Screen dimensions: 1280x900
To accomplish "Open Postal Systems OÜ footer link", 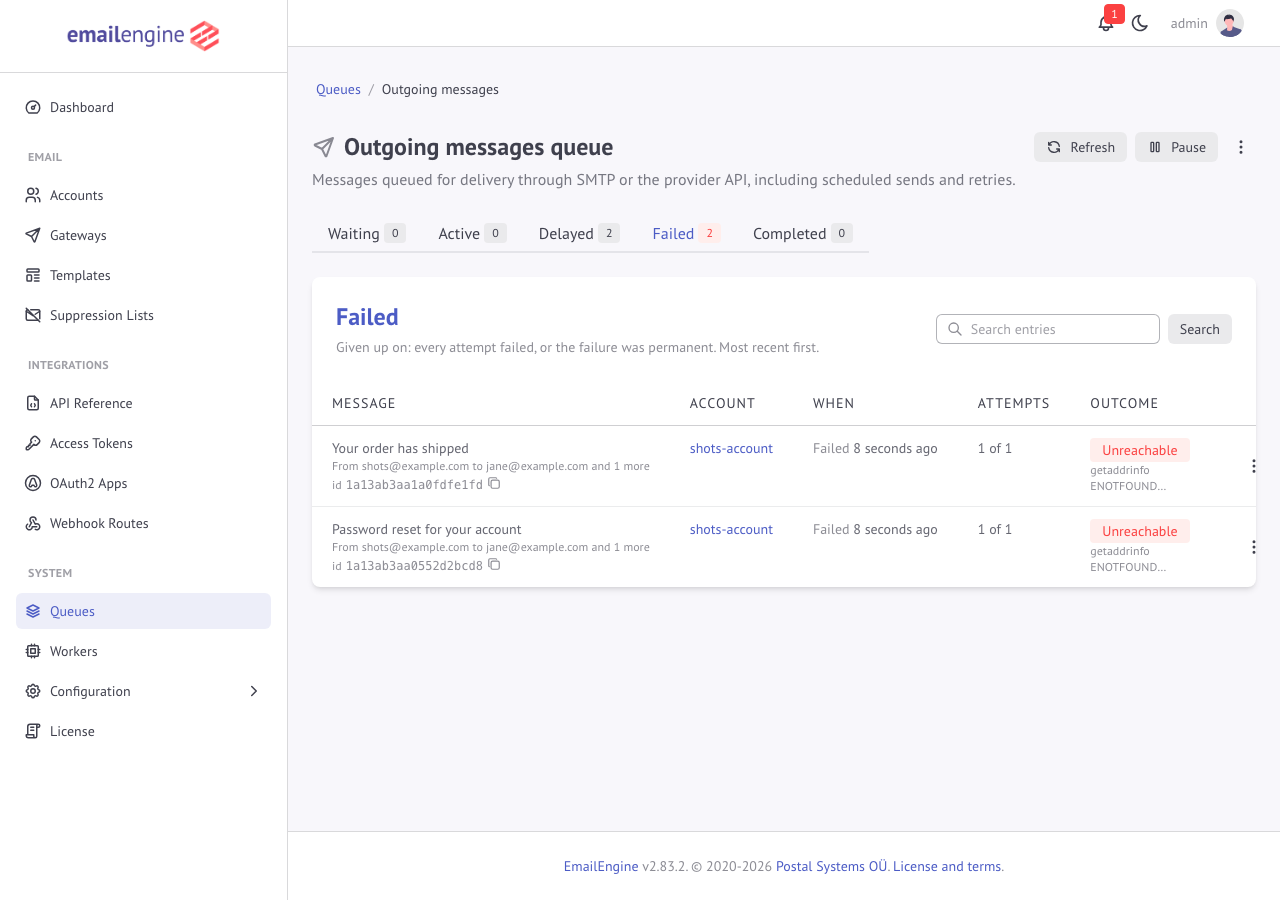I will click(831, 866).
